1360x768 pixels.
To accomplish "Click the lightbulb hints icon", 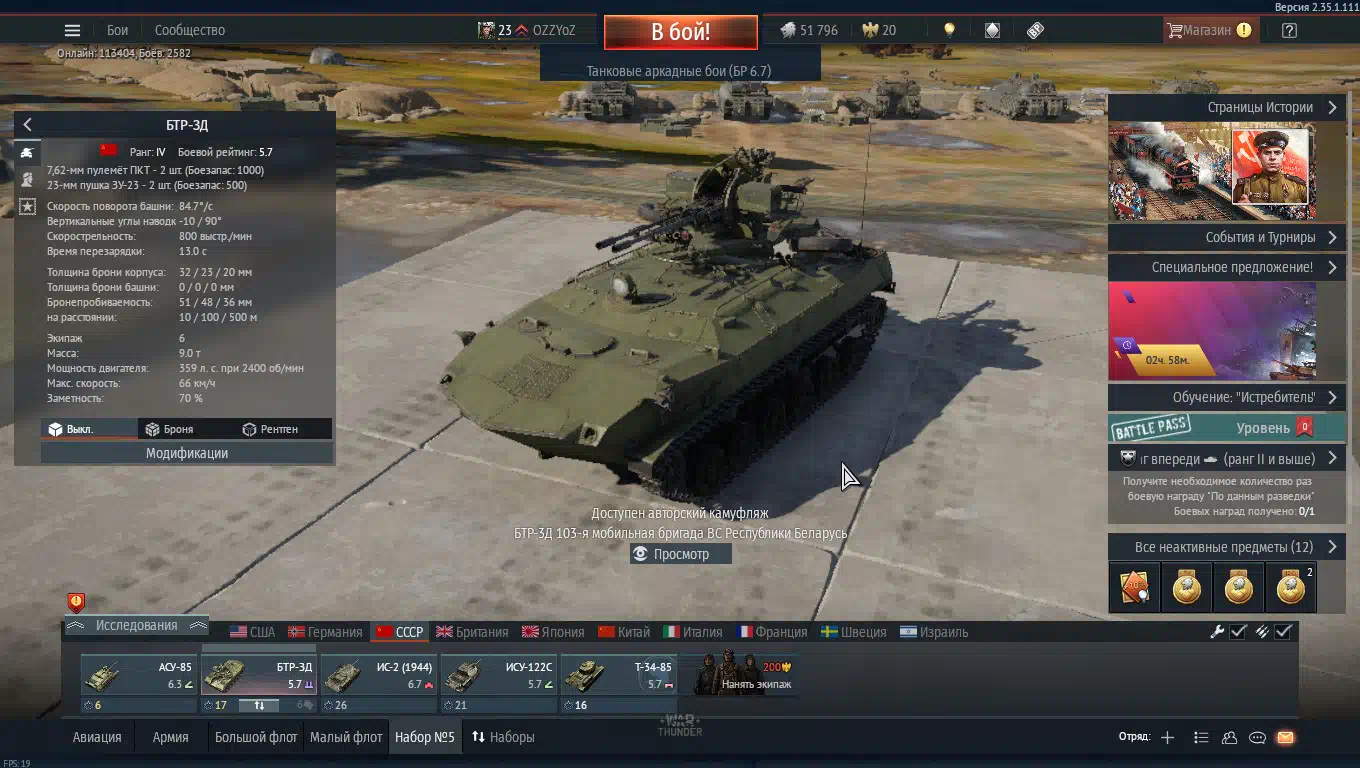I will coord(949,30).
